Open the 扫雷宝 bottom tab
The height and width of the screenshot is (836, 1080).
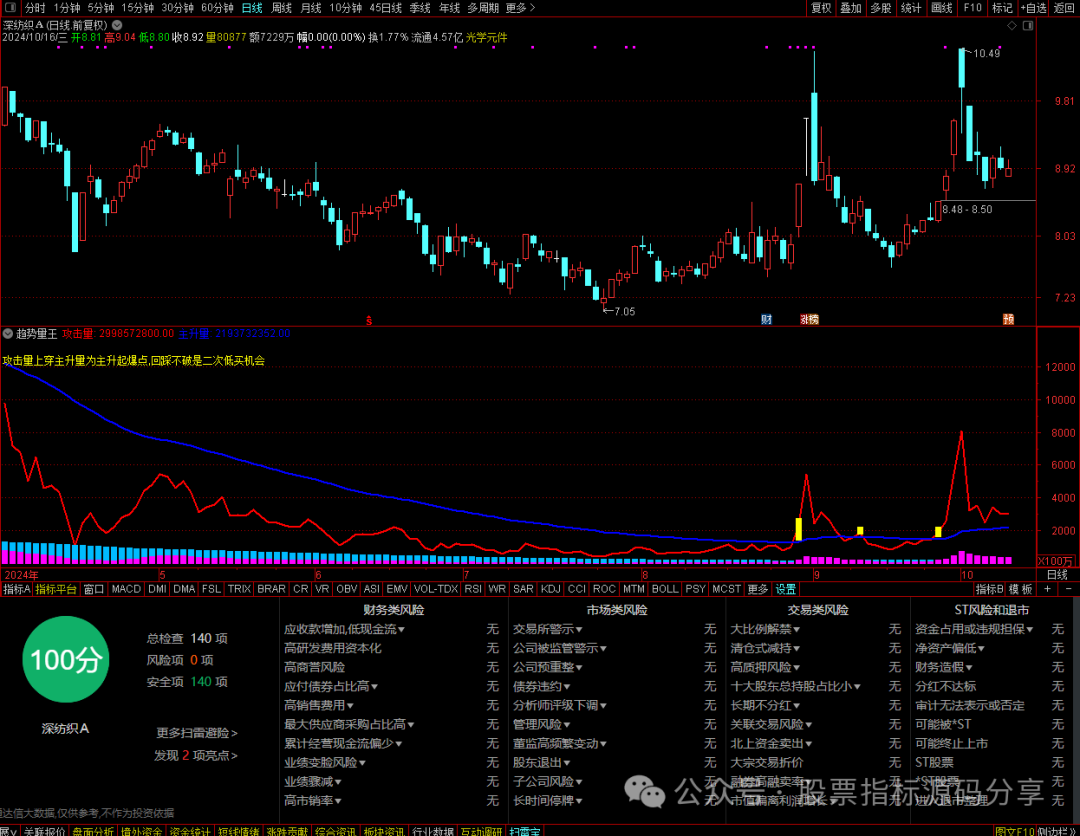coord(525,831)
